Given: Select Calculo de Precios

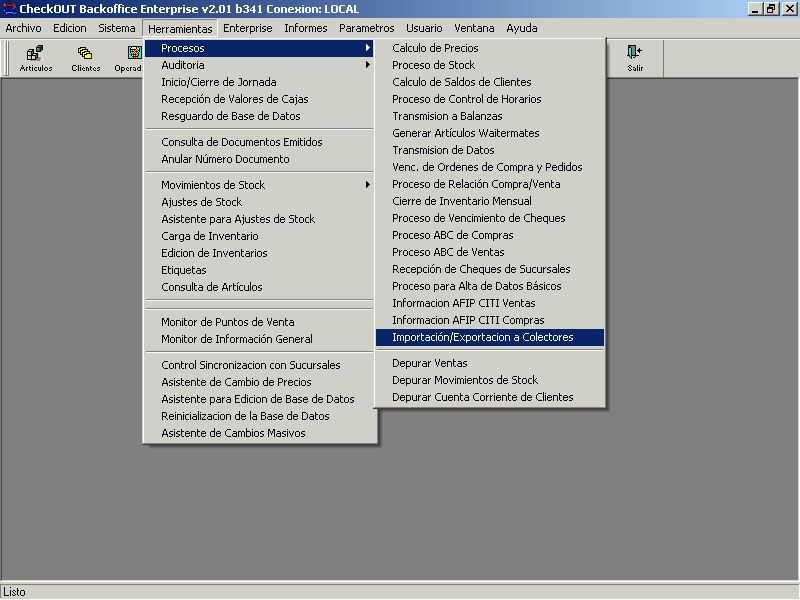Looking at the screenshot, I should (490, 48).
